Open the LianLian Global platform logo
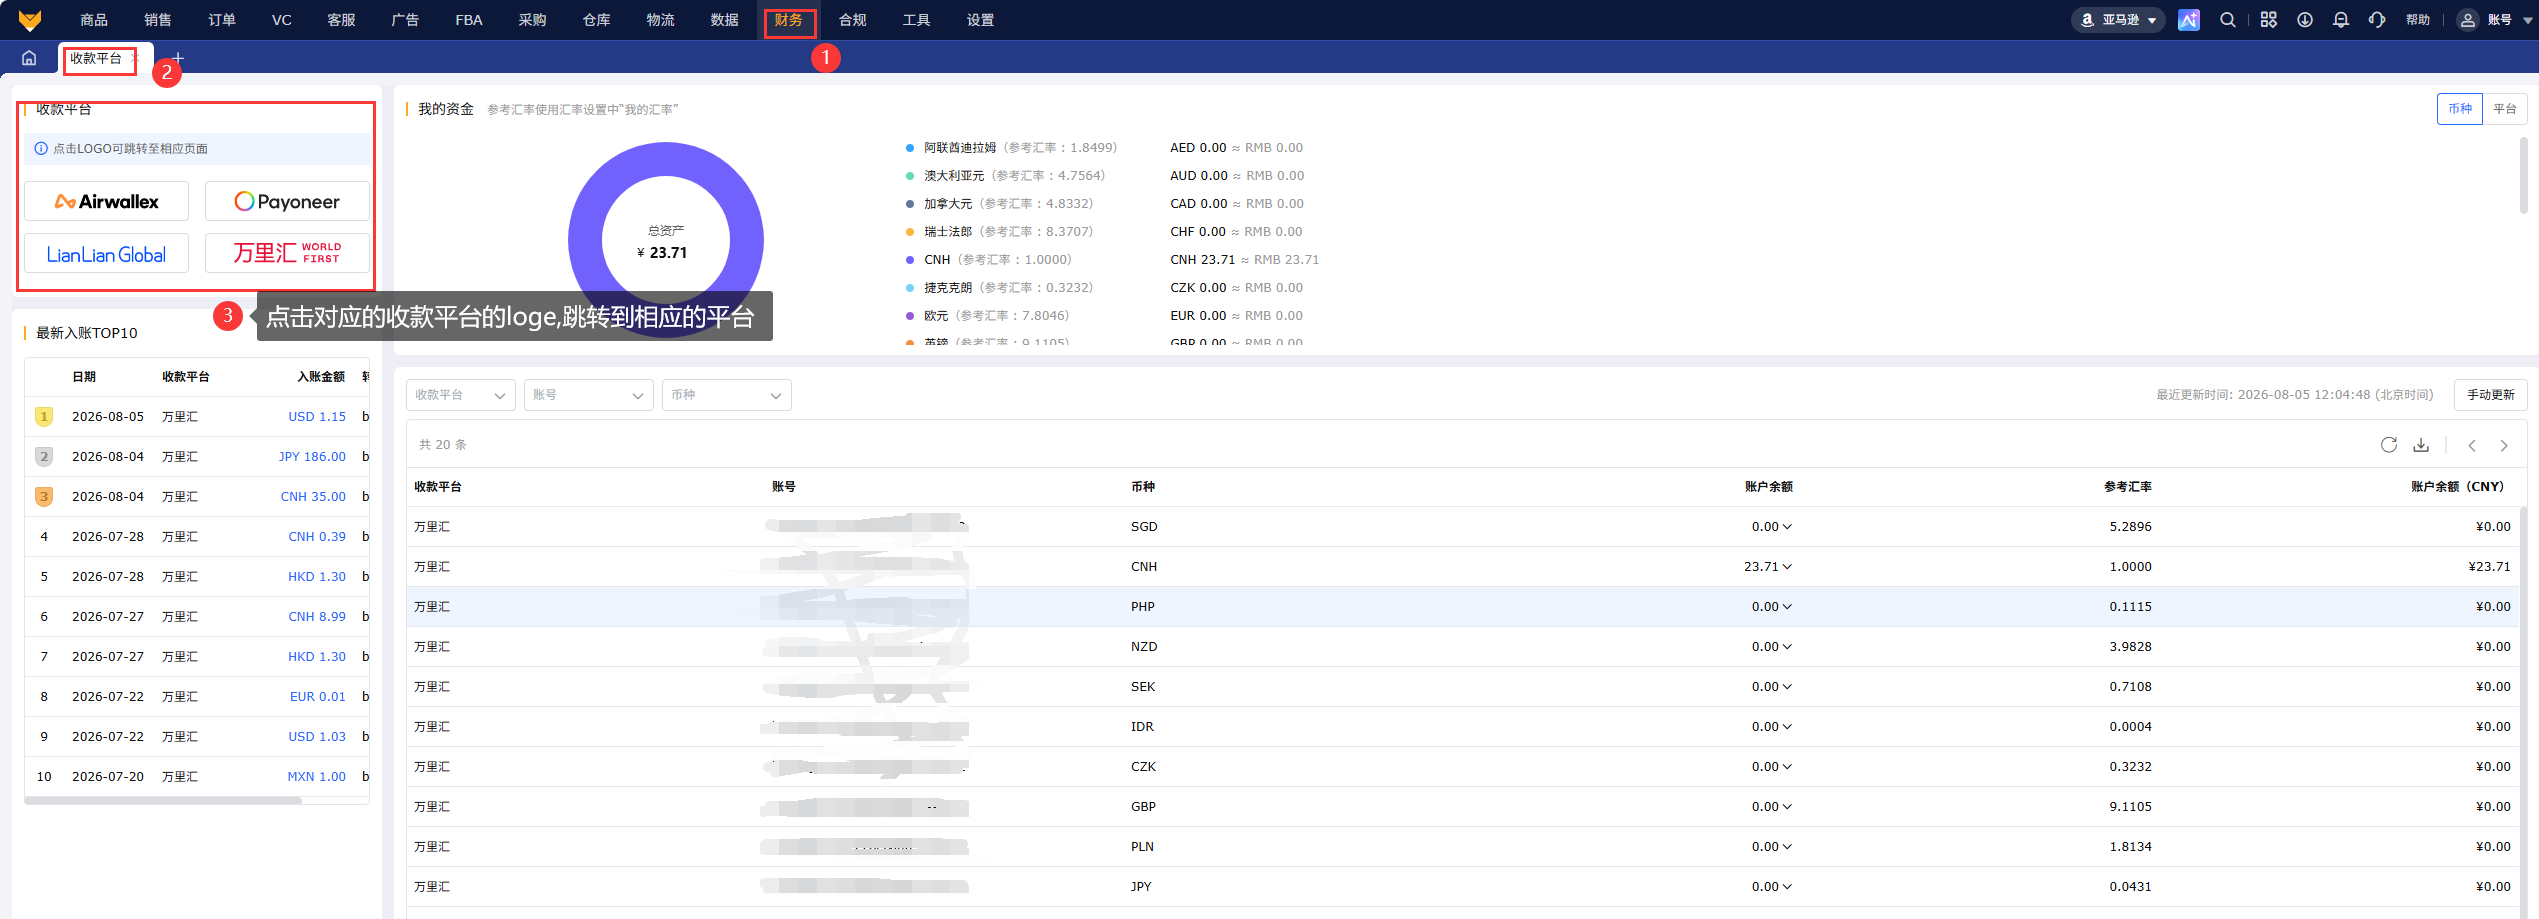The width and height of the screenshot is (2539, 919). click(106, 254)
